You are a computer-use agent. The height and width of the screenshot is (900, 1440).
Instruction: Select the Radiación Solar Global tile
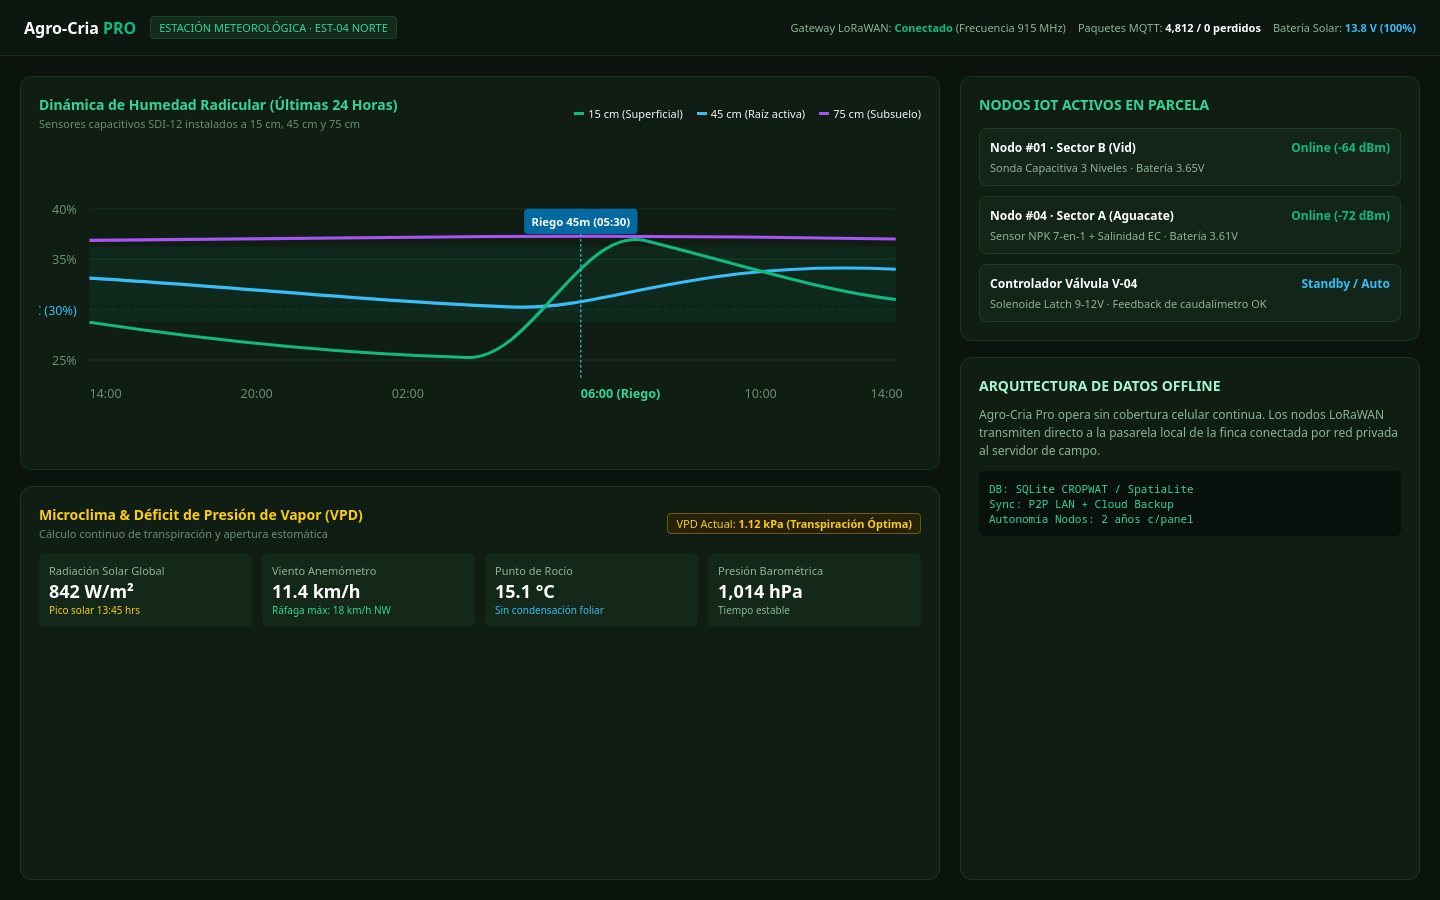point(145,590)
